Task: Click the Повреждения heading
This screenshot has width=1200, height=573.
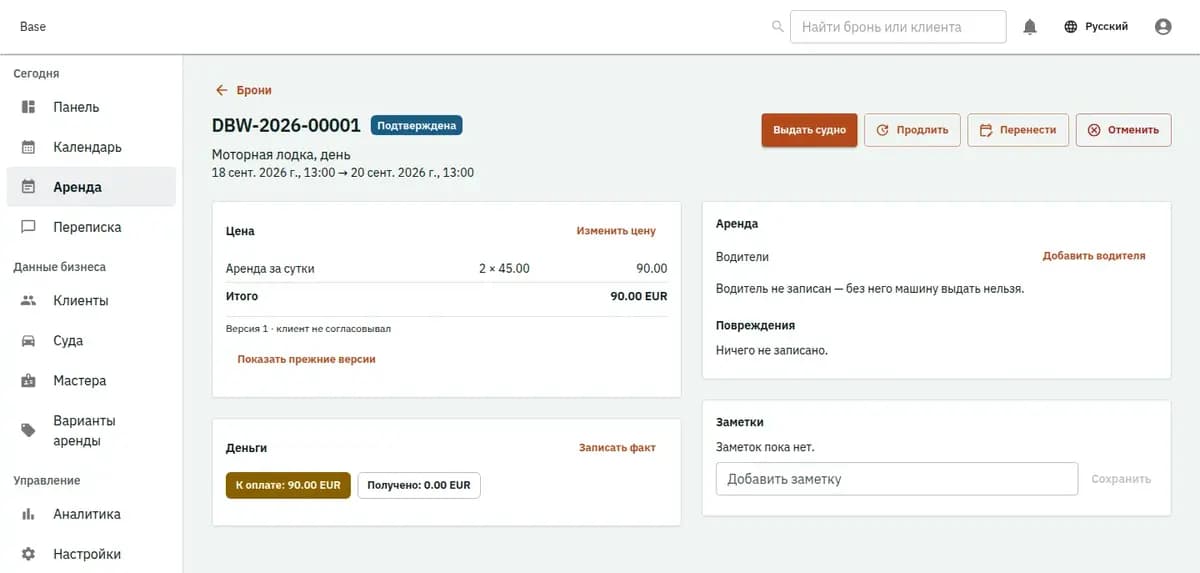Action: [x=755, y=325]
